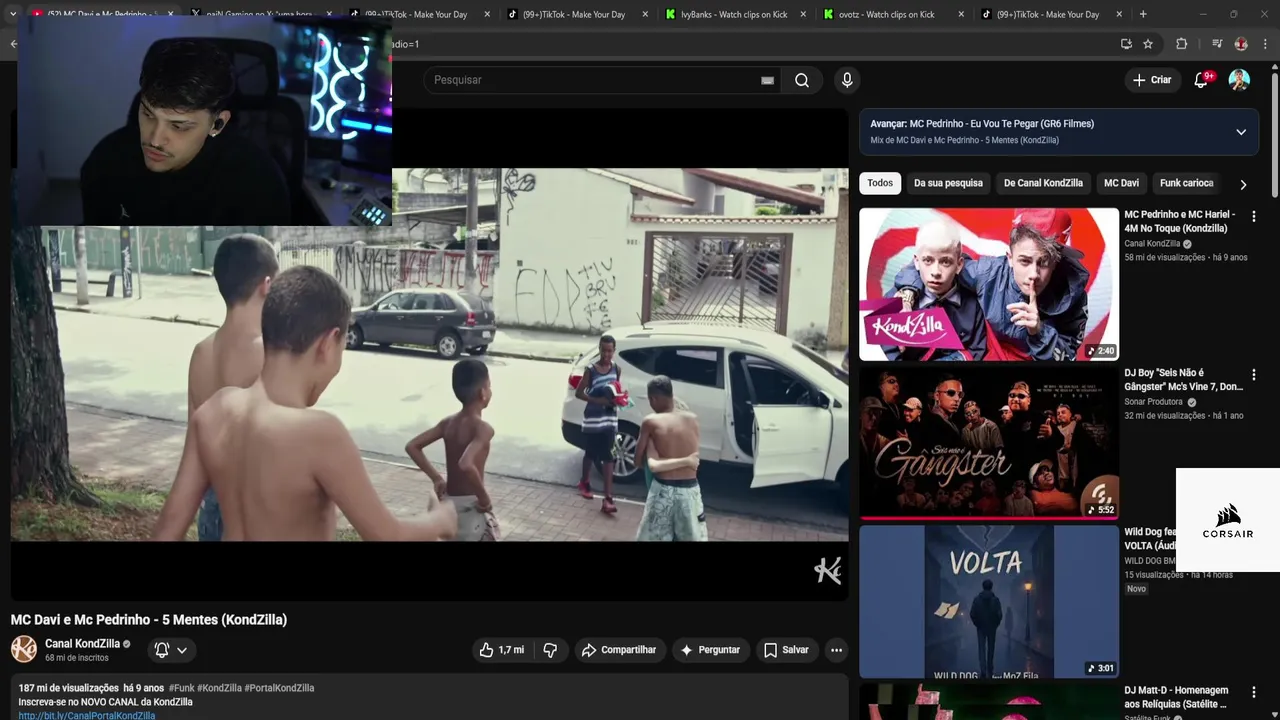Open the account avatar menu

(x=1239, y=80)
